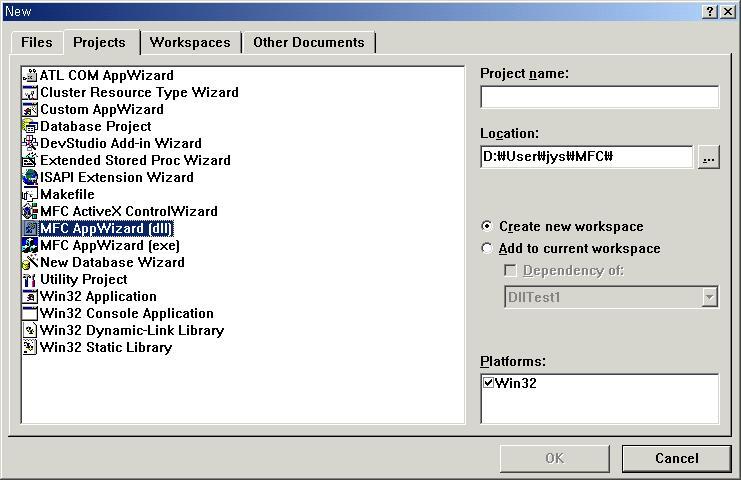Click the MFC ActiveX ControlWizard icon
Viewport: 741px width, 480px height.
click(30, 211)
